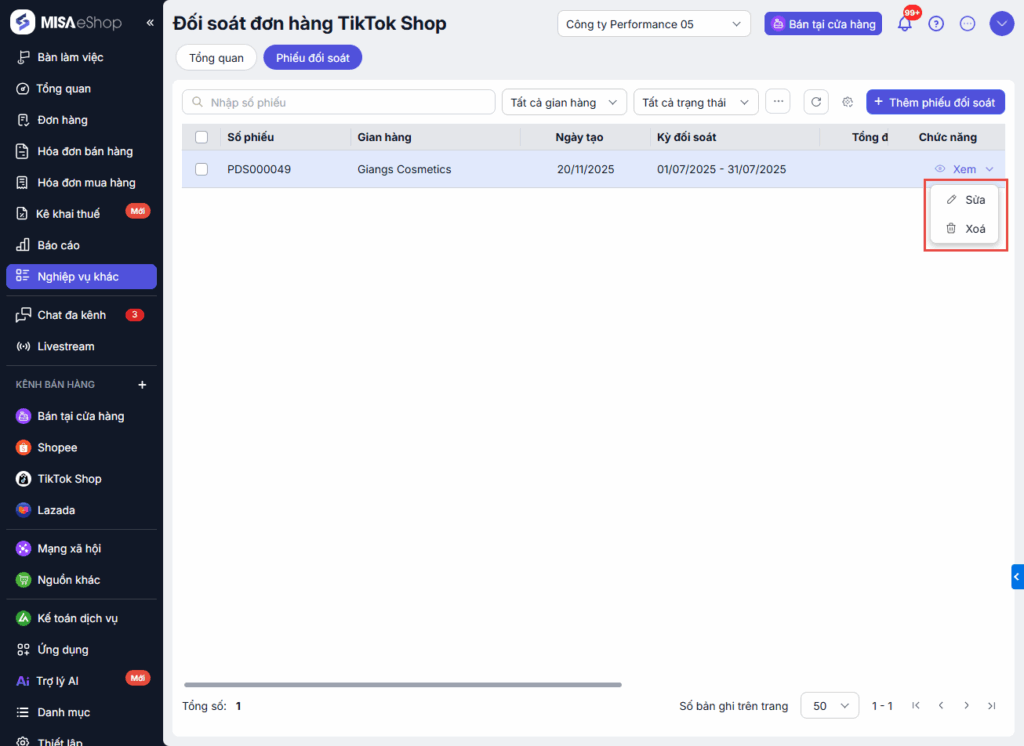Click Gian hàng column header

pos(384,137)
